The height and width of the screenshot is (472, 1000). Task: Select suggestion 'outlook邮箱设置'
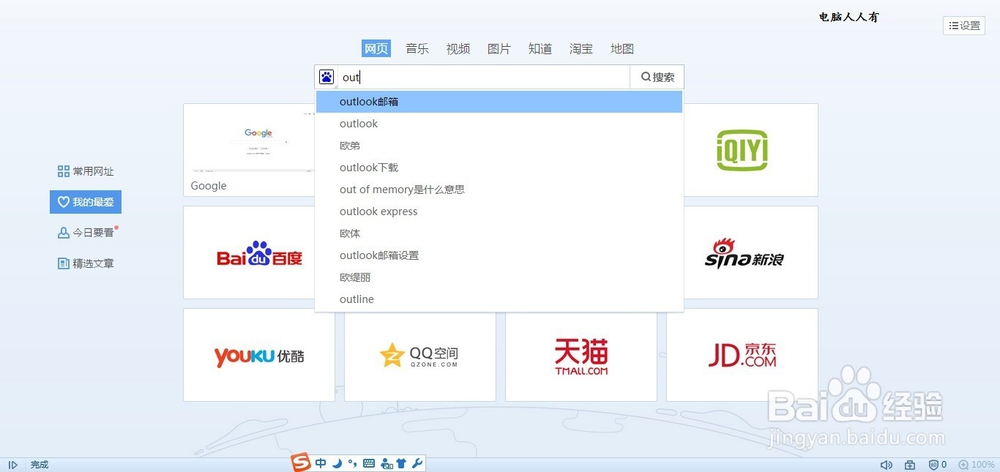click(x=499, y=255)
